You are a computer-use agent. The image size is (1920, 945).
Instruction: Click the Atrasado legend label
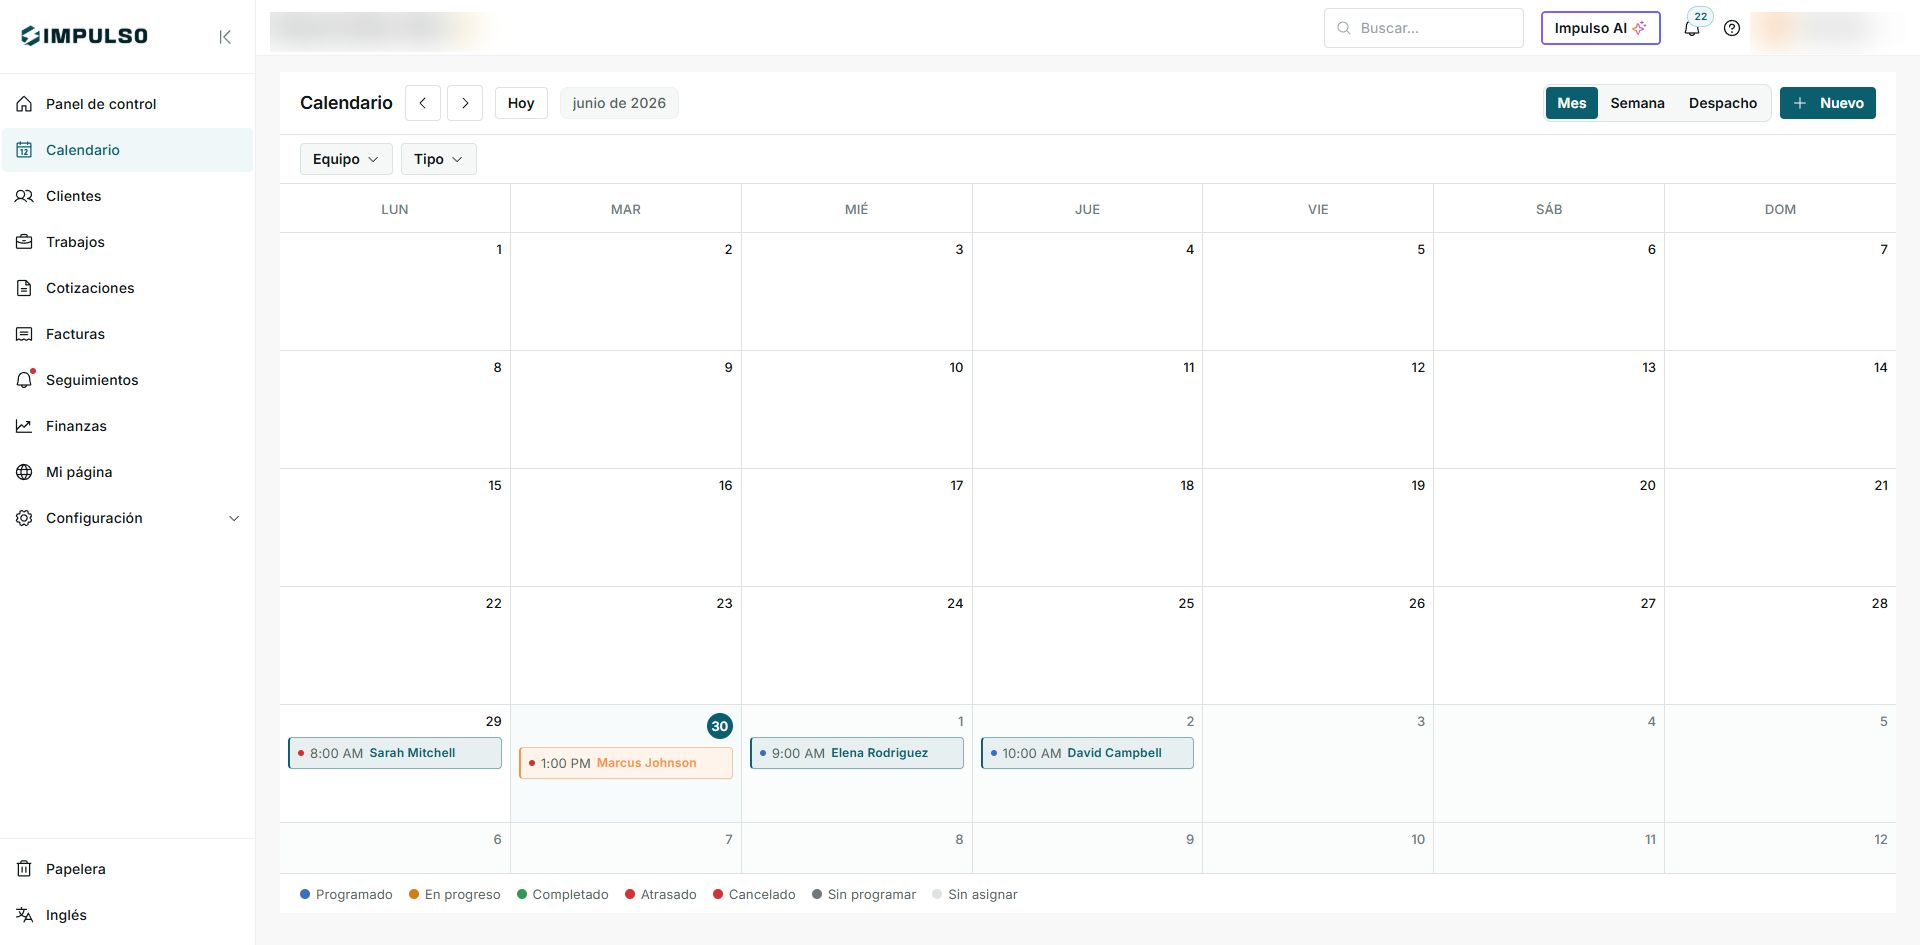[x=668, y=895]
